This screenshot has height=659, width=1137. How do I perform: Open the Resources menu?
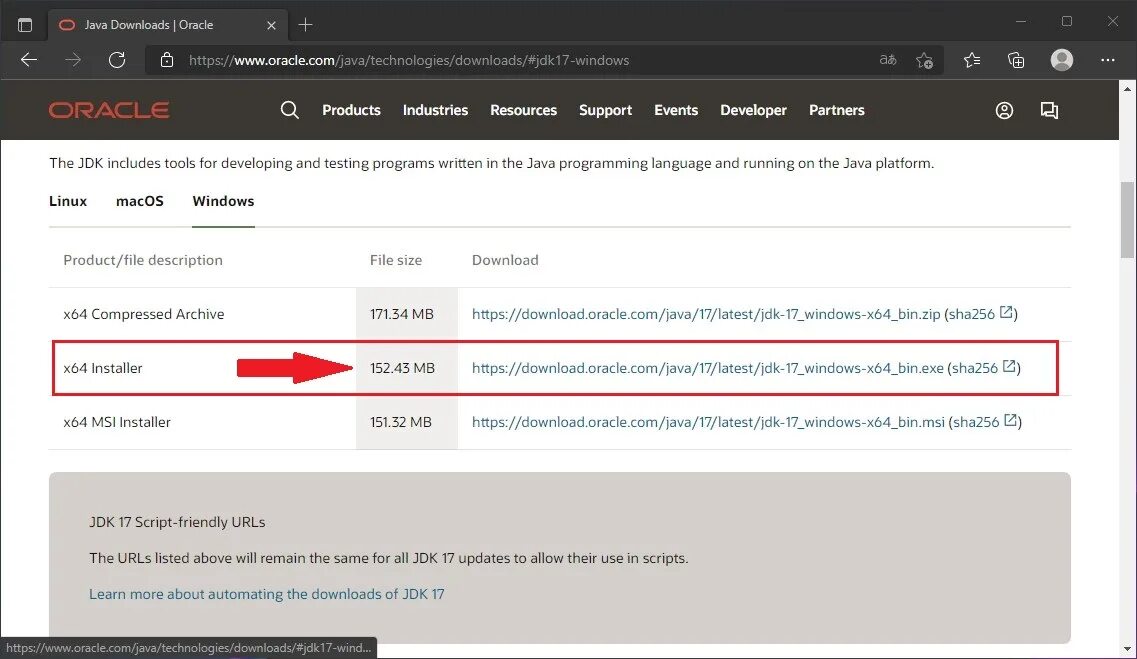coord(524,110)
